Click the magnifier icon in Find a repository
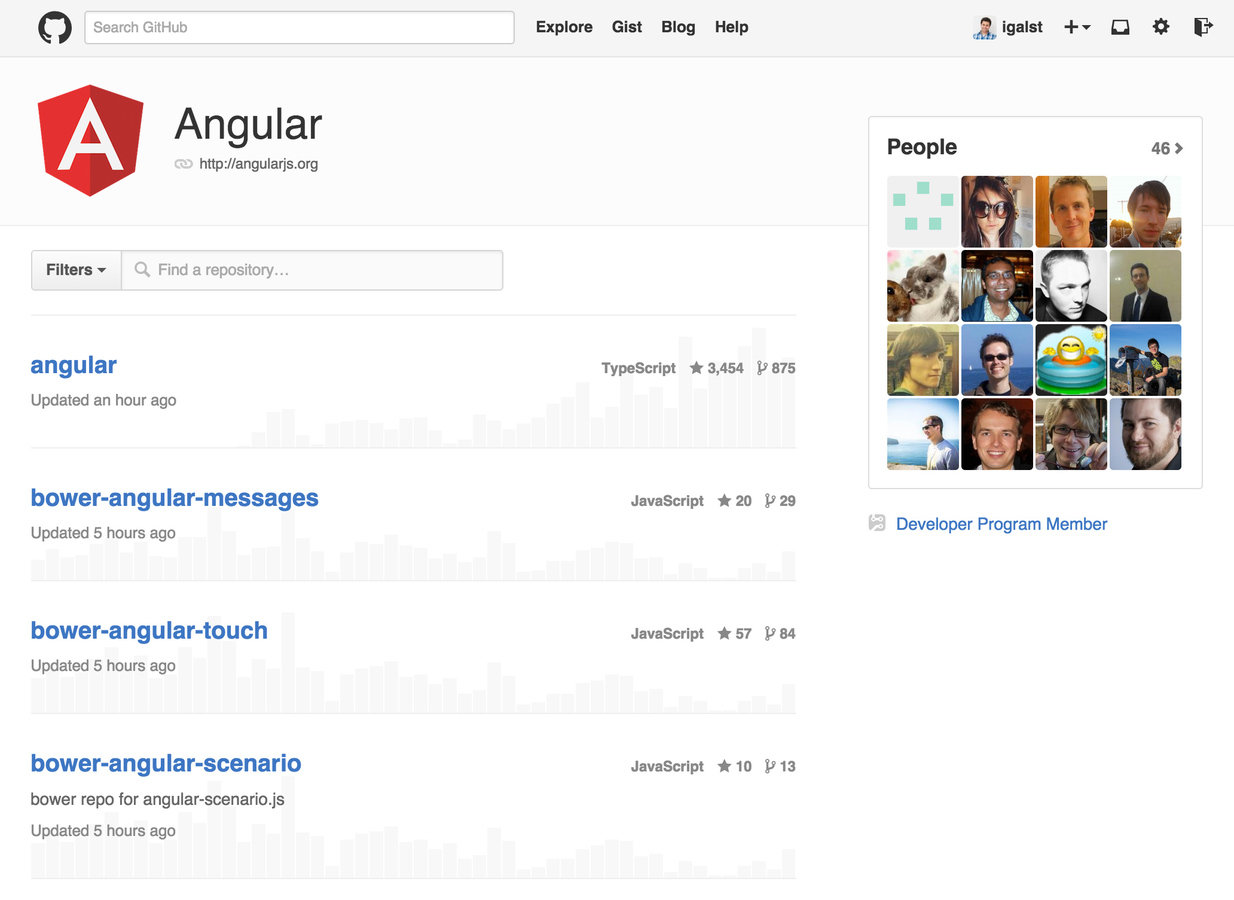This screenshot has width=1234, height=900. [x=142, y=270]
